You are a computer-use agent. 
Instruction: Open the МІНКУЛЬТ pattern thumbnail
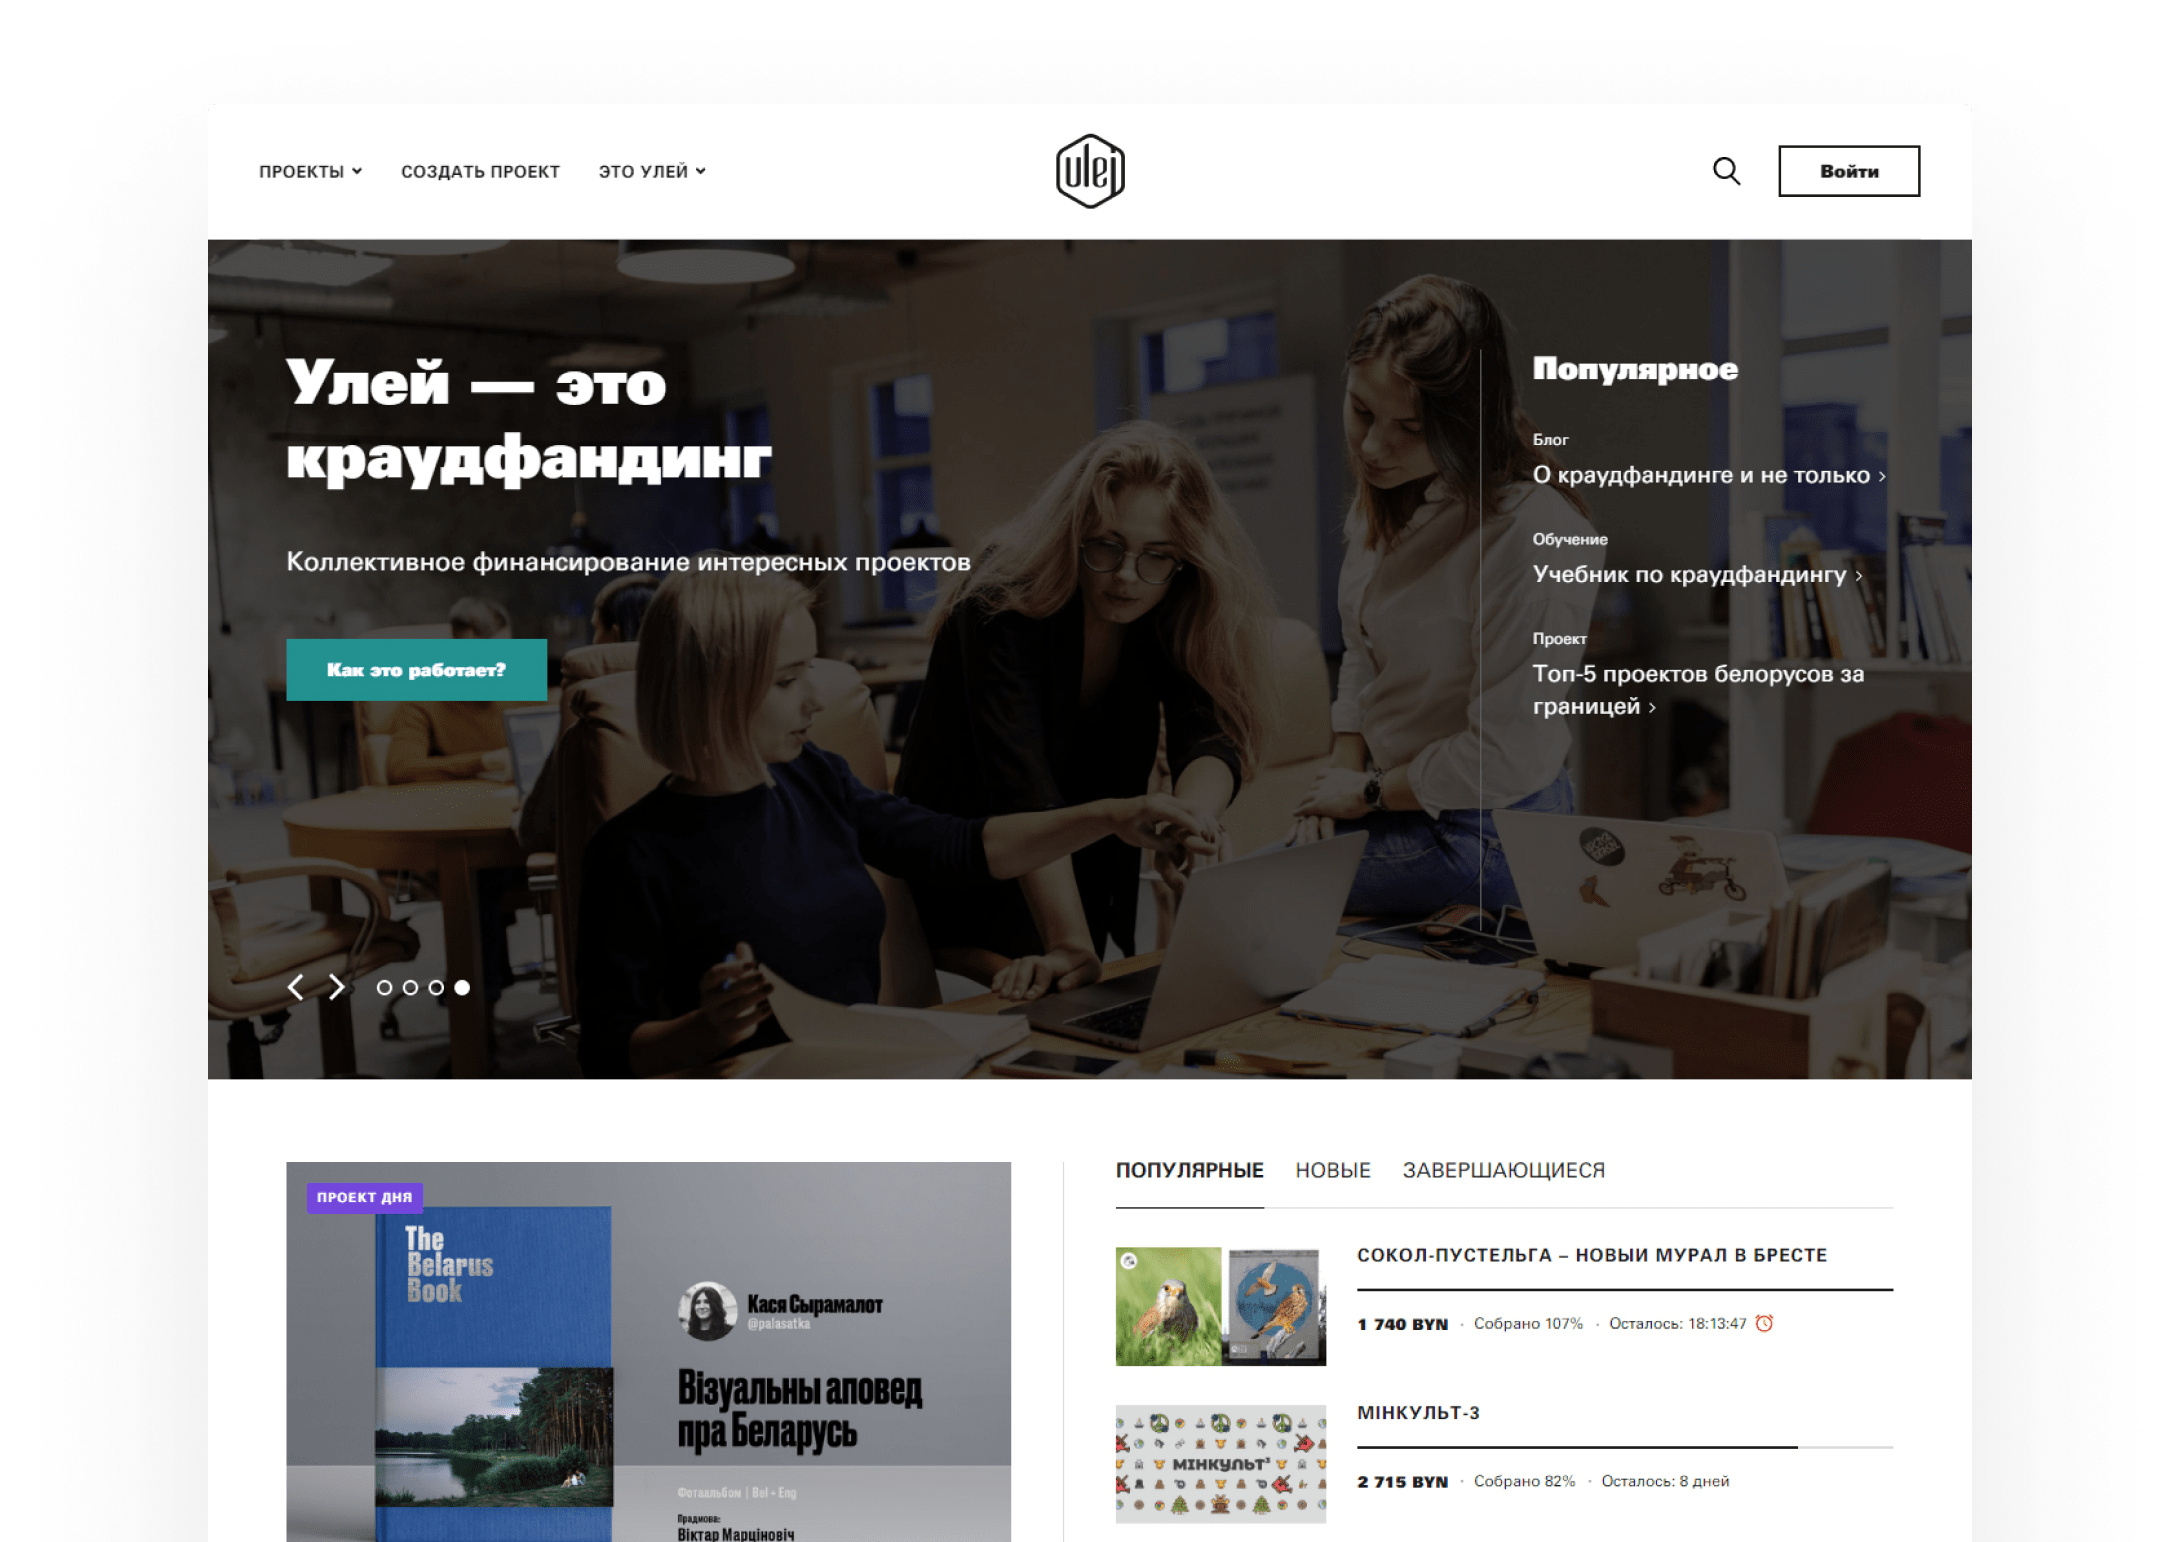pos(1220,1464)
